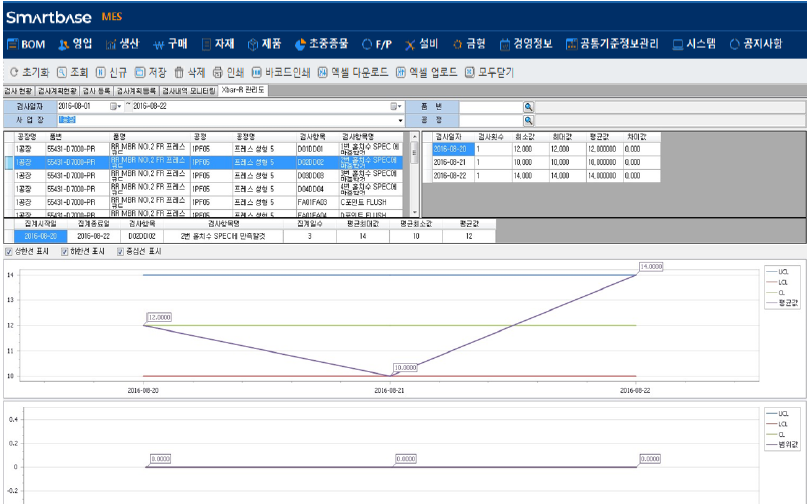Click the 14.0000 data label on the chart

[x=651, y=267]
